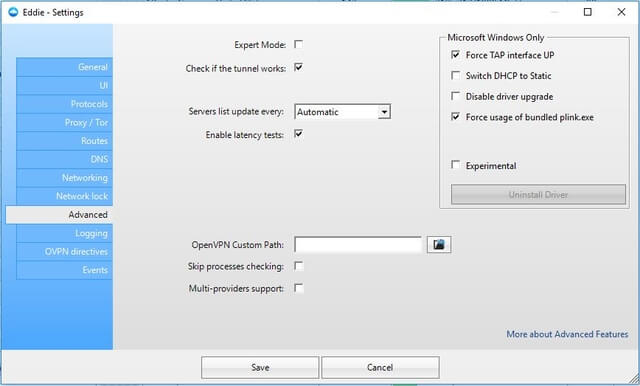Switch to the General tab
Image resolution: width=640 pixels, height=386 pixels.
pos(64,67)
